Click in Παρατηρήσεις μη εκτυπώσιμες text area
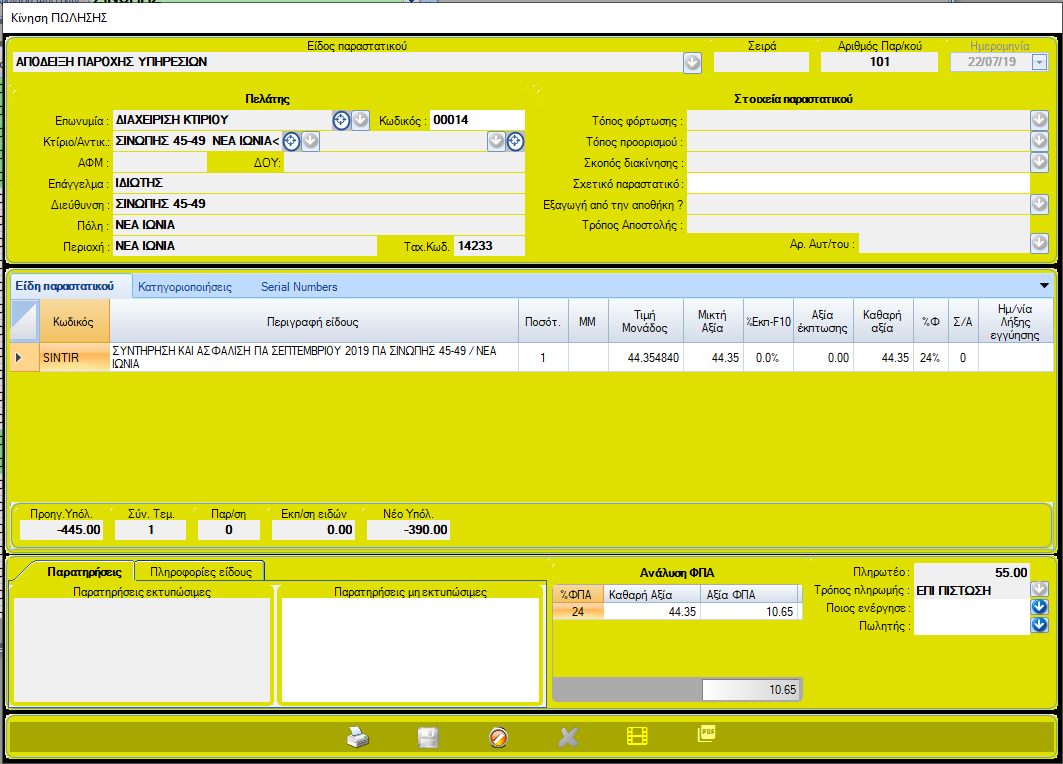Screen dimensions: 1063x764 pos(410,650)
